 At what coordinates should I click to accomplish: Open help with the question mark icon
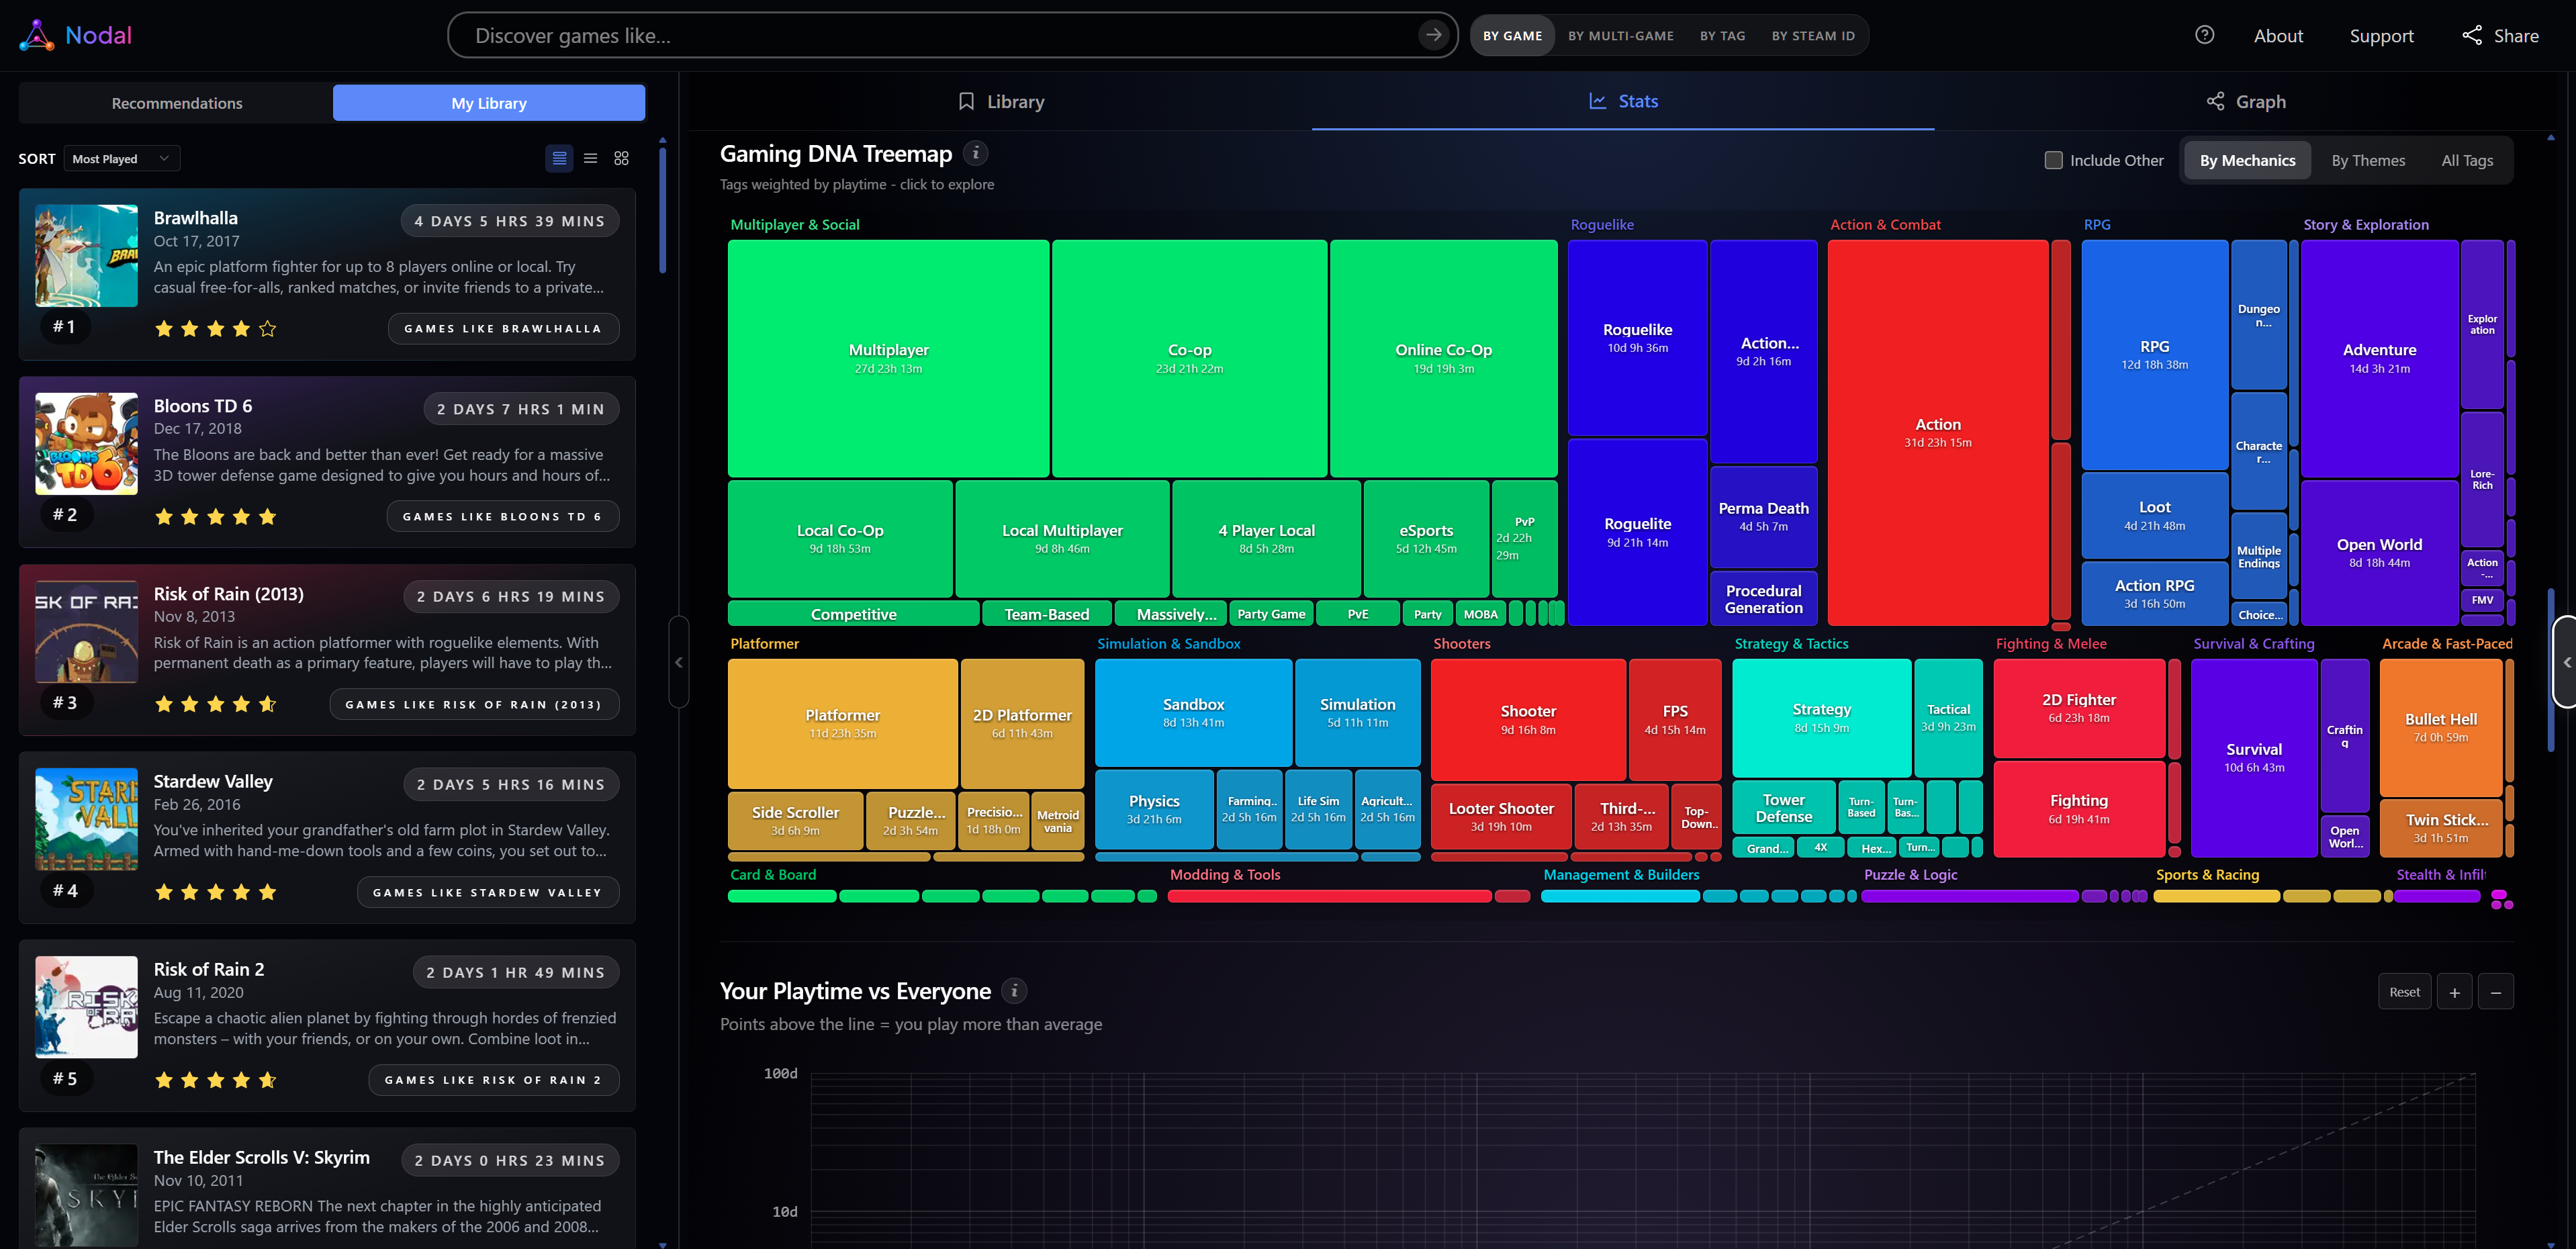[2204, 35]
